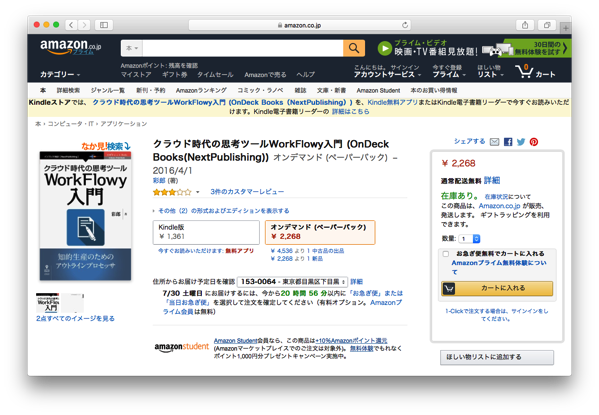Share on Pinterest icon

[534, 142]
